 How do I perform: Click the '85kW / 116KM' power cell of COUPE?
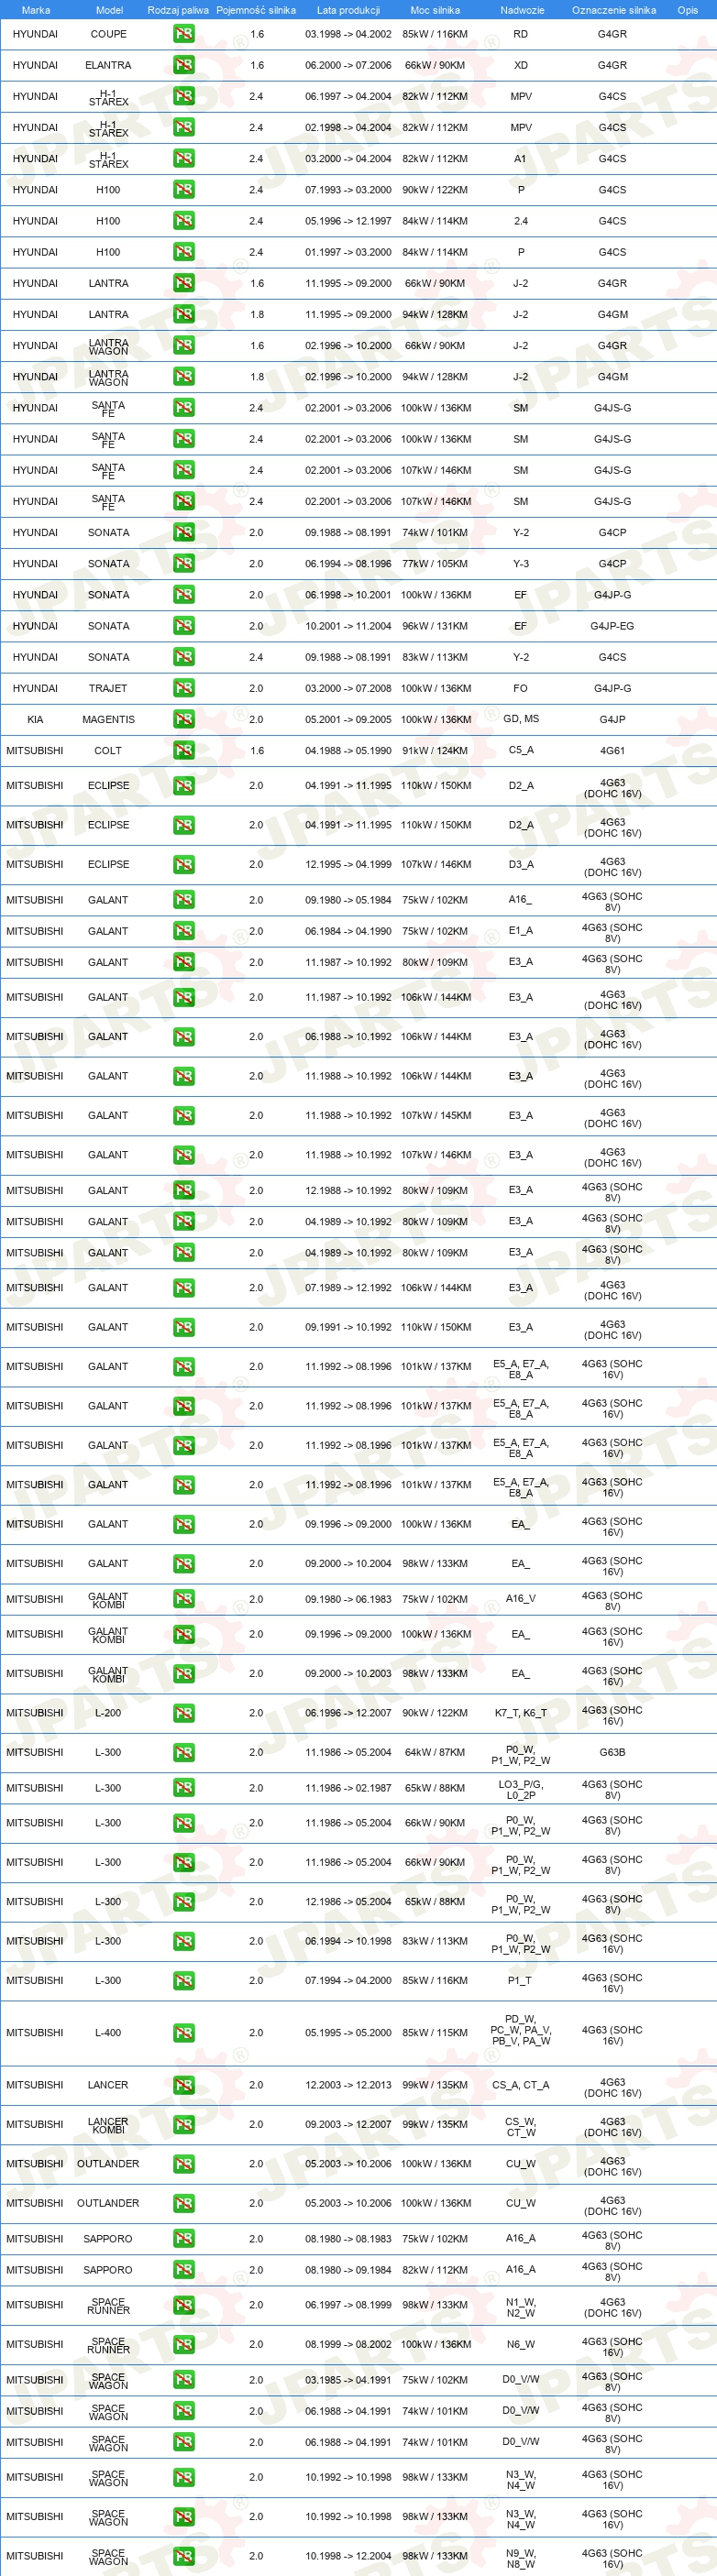(435, 34)
